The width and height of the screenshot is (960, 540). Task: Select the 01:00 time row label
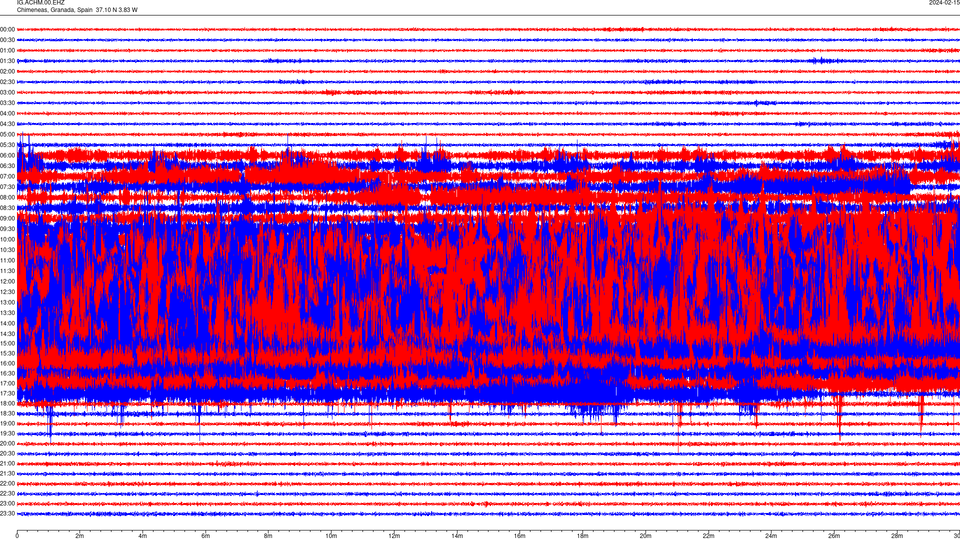click(x=7, y=50)
